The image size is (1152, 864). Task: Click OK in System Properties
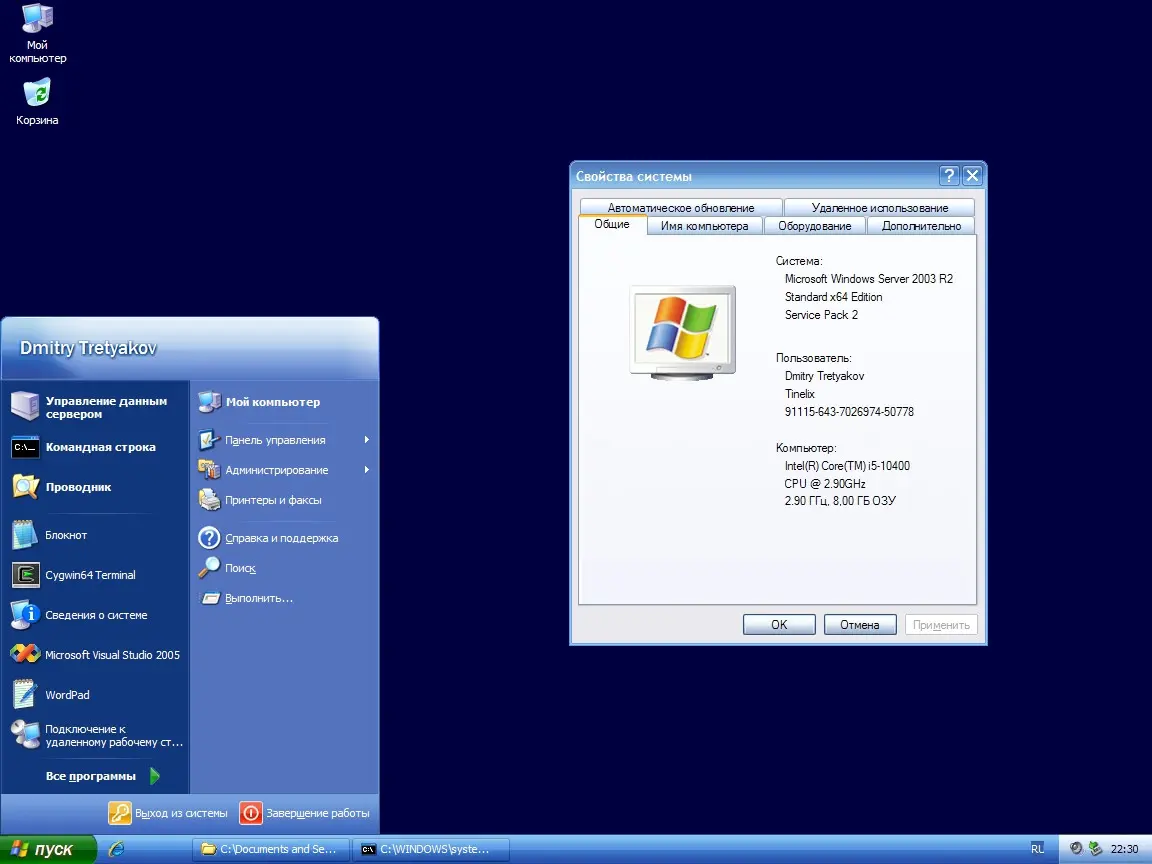(779, 624)
